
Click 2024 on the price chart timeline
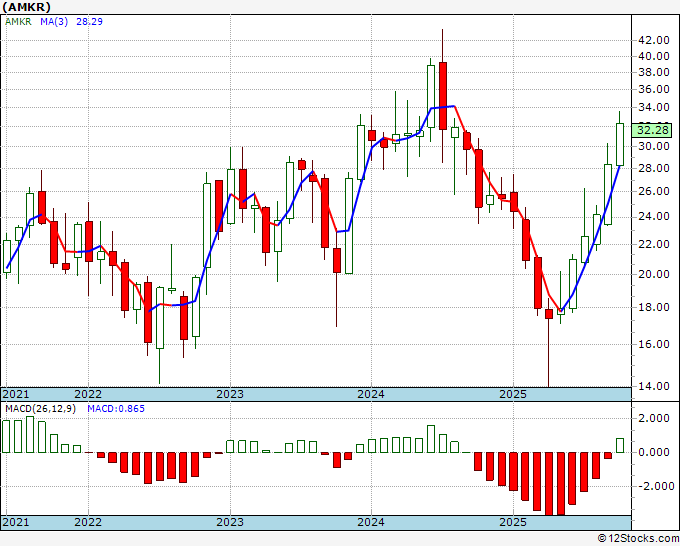coord(371,394)
